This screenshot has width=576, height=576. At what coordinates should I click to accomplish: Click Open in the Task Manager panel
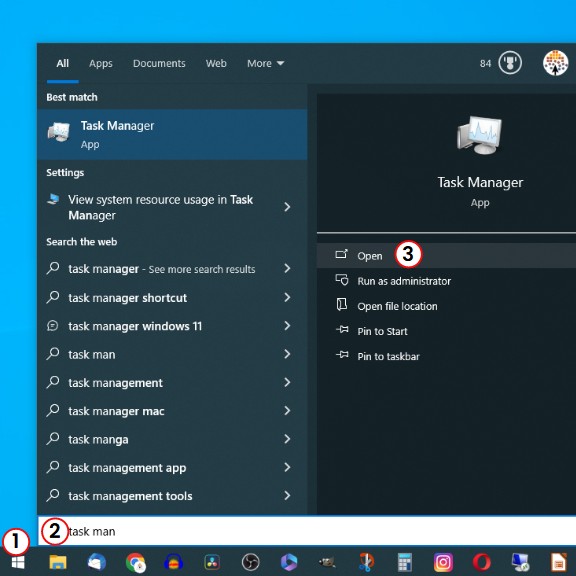point(446,255)
